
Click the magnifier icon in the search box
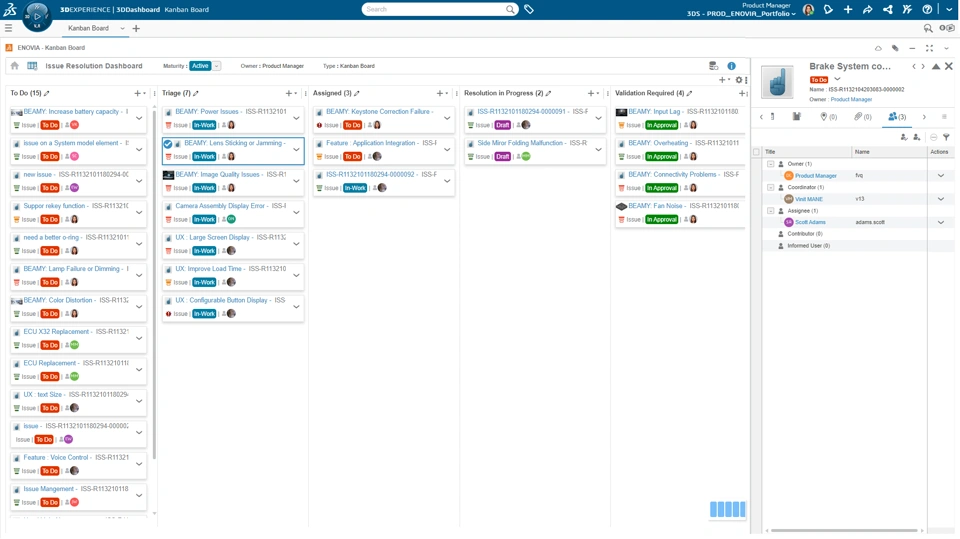tap(510, 9)
